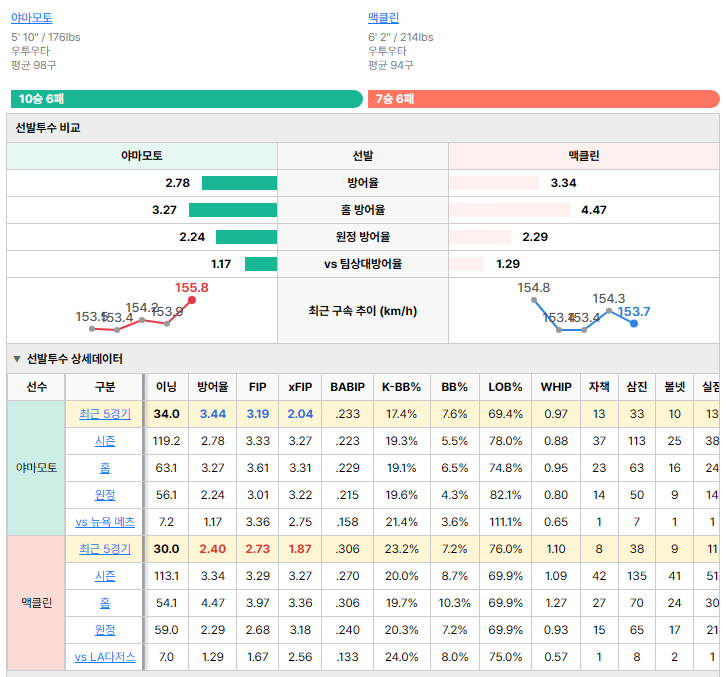Image resolution: width=726 pixels, height=677 pixels.
Task: Click 맥클린 comparison header cell
Action: point(584,156)
